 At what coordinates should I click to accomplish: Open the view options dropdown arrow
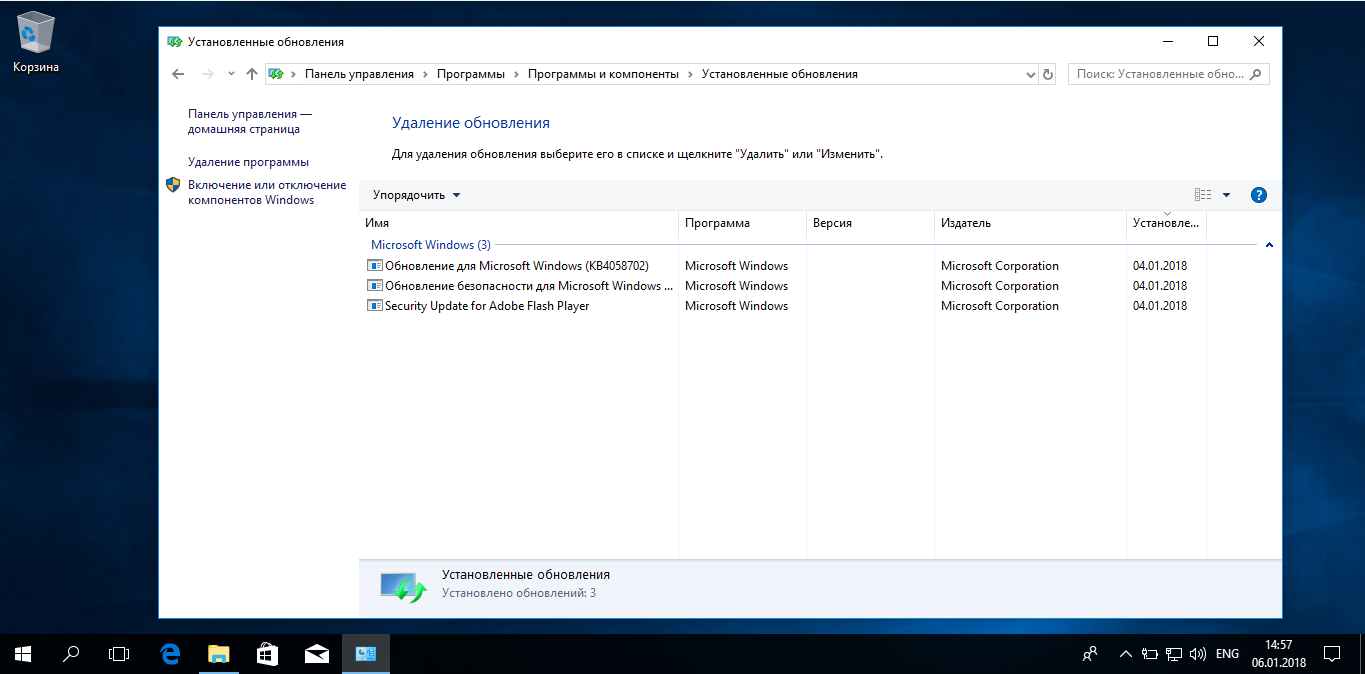(1227, 195)
